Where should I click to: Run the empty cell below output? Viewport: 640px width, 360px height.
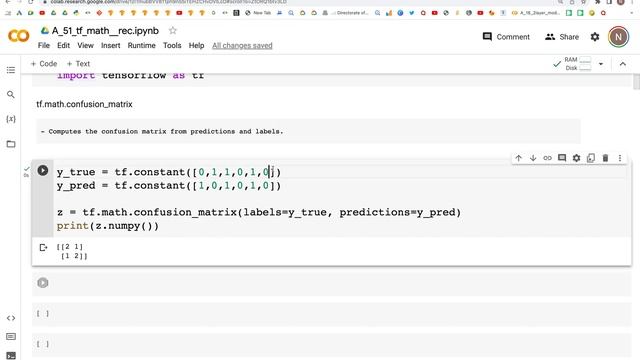pos(43,282)
